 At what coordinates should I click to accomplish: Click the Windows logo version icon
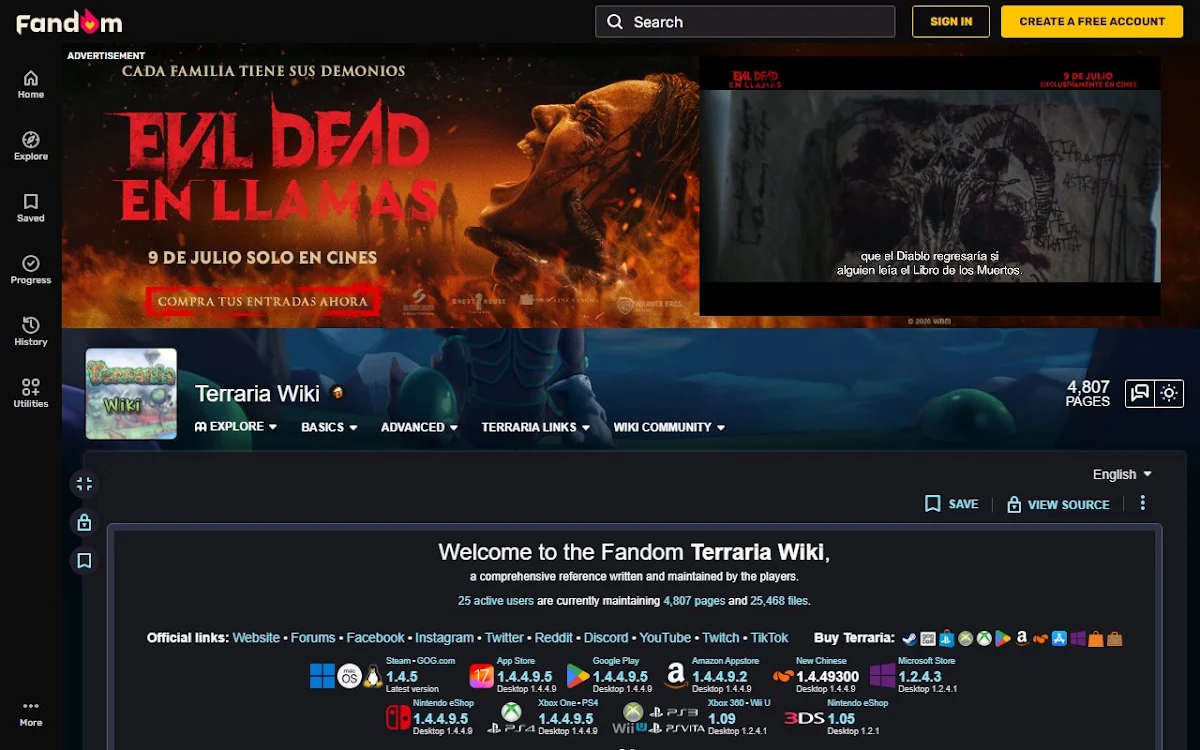pyautogui.click(x=322, y=677)
